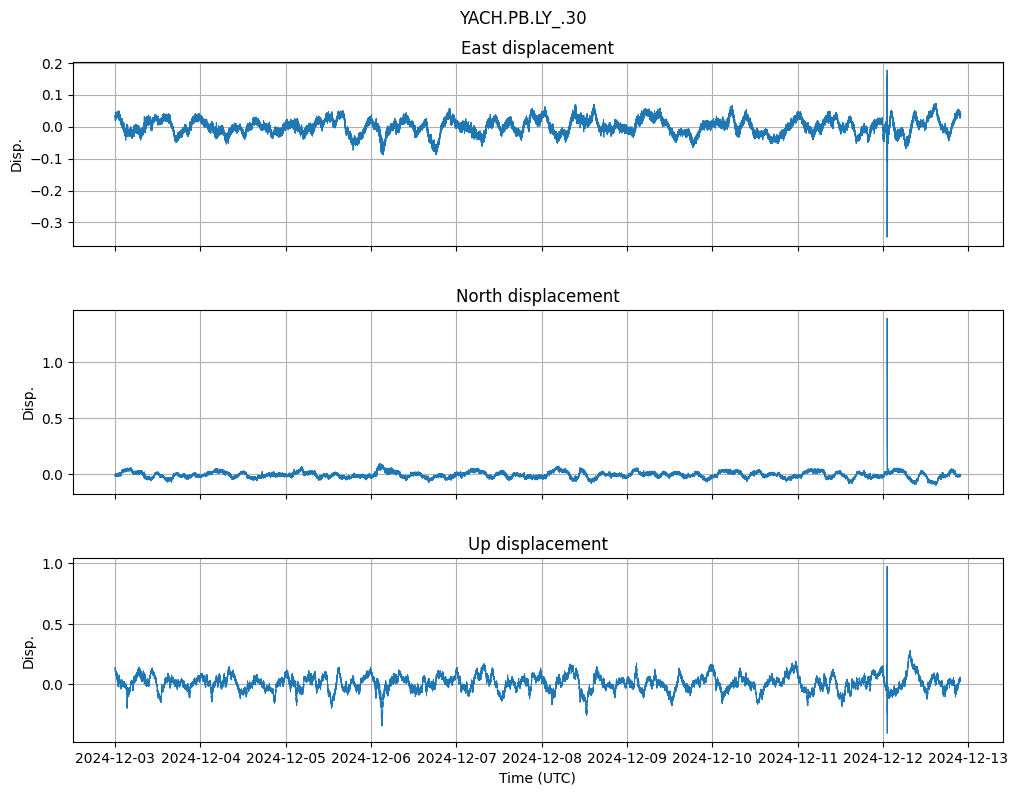Image resolution: width=1018 pixels, height=795 pixels.
Task: Click the 1.0 tick on North plot
Action: 52,362
